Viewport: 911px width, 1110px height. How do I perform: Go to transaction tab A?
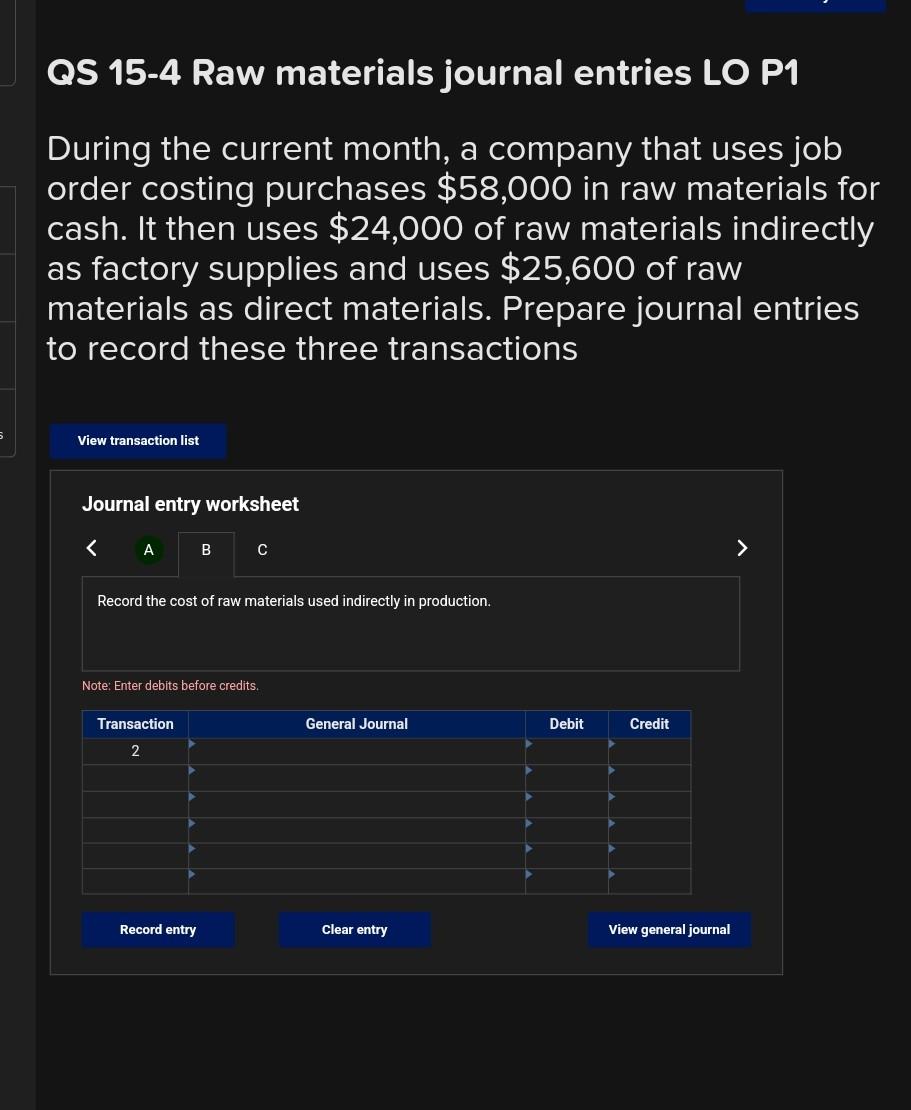[149, 550]
